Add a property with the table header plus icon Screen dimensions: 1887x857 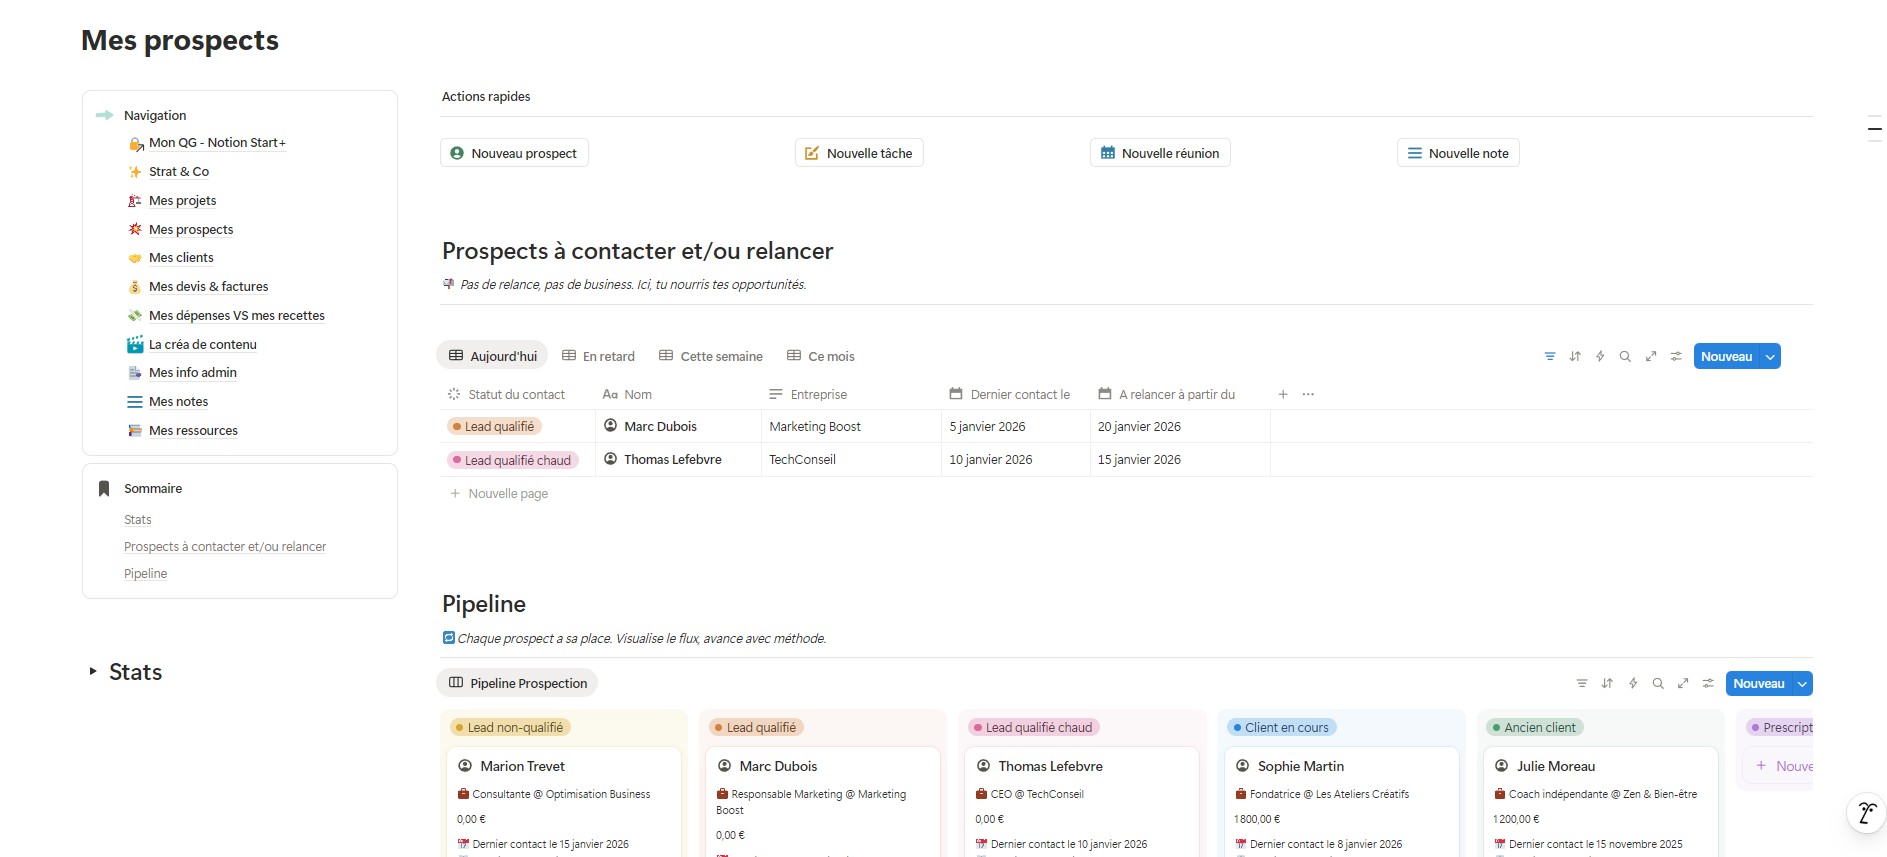[x=1283, y=395]
